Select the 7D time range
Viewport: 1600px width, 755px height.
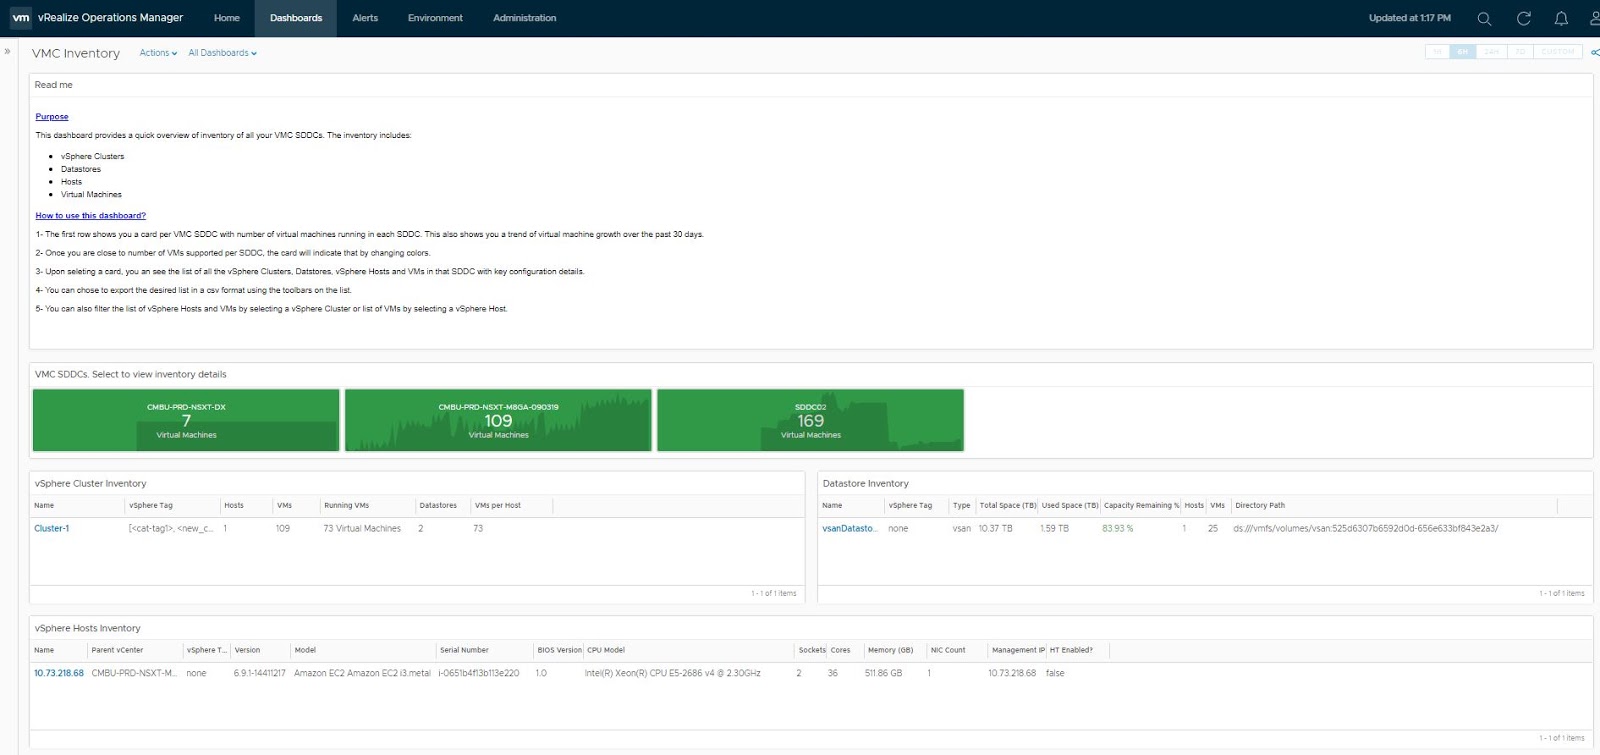coord(1520,52)
